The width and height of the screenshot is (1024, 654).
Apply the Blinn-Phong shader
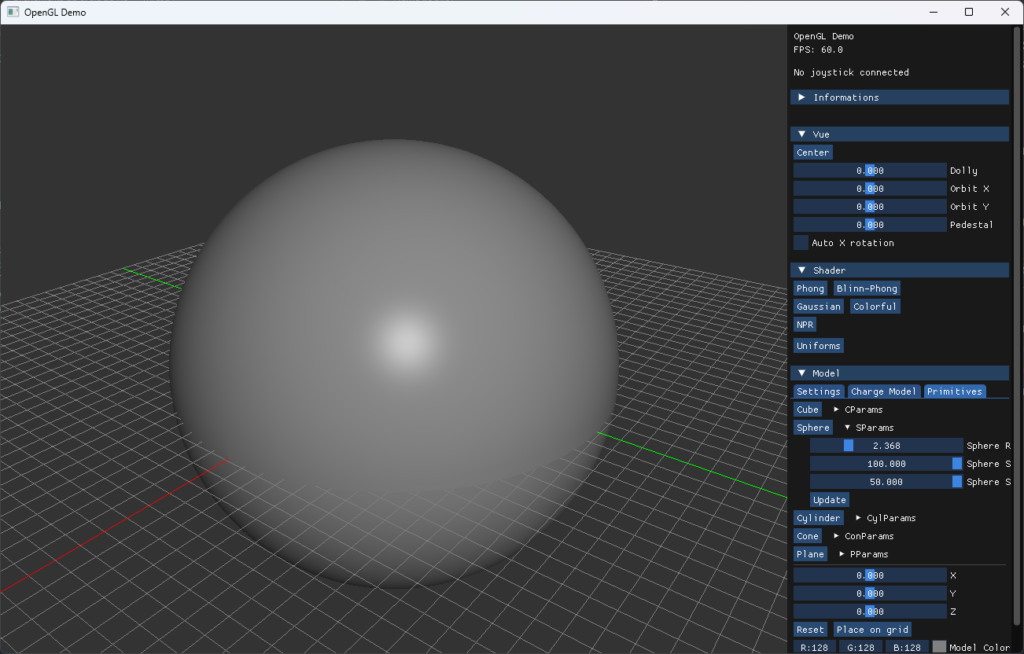tap(867, 288)
